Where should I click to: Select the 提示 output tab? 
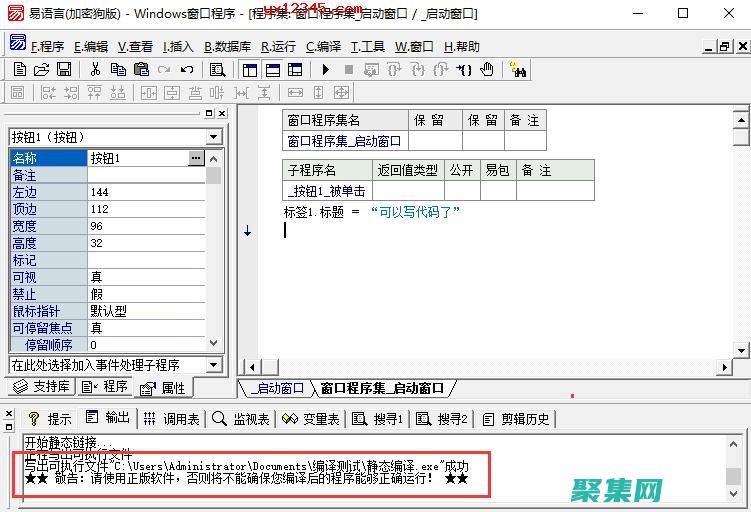click(x=50, y=419)
